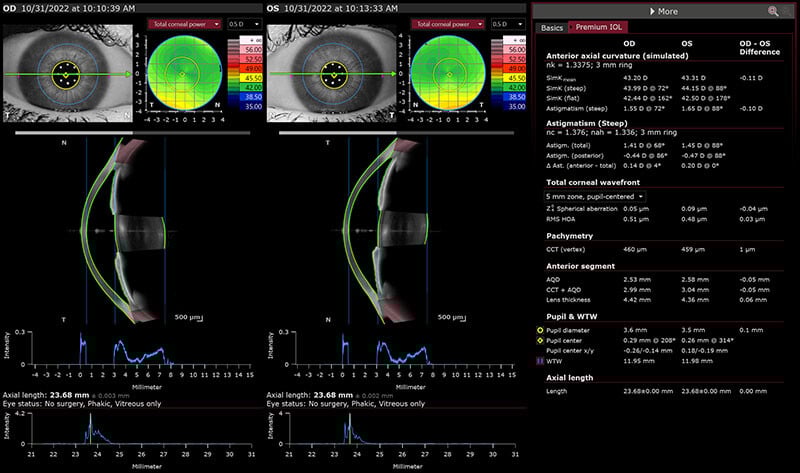Select the Premium IOL tab
This screenshot has width=800, height=473.
pyautogui.click(x=596, y=28)
